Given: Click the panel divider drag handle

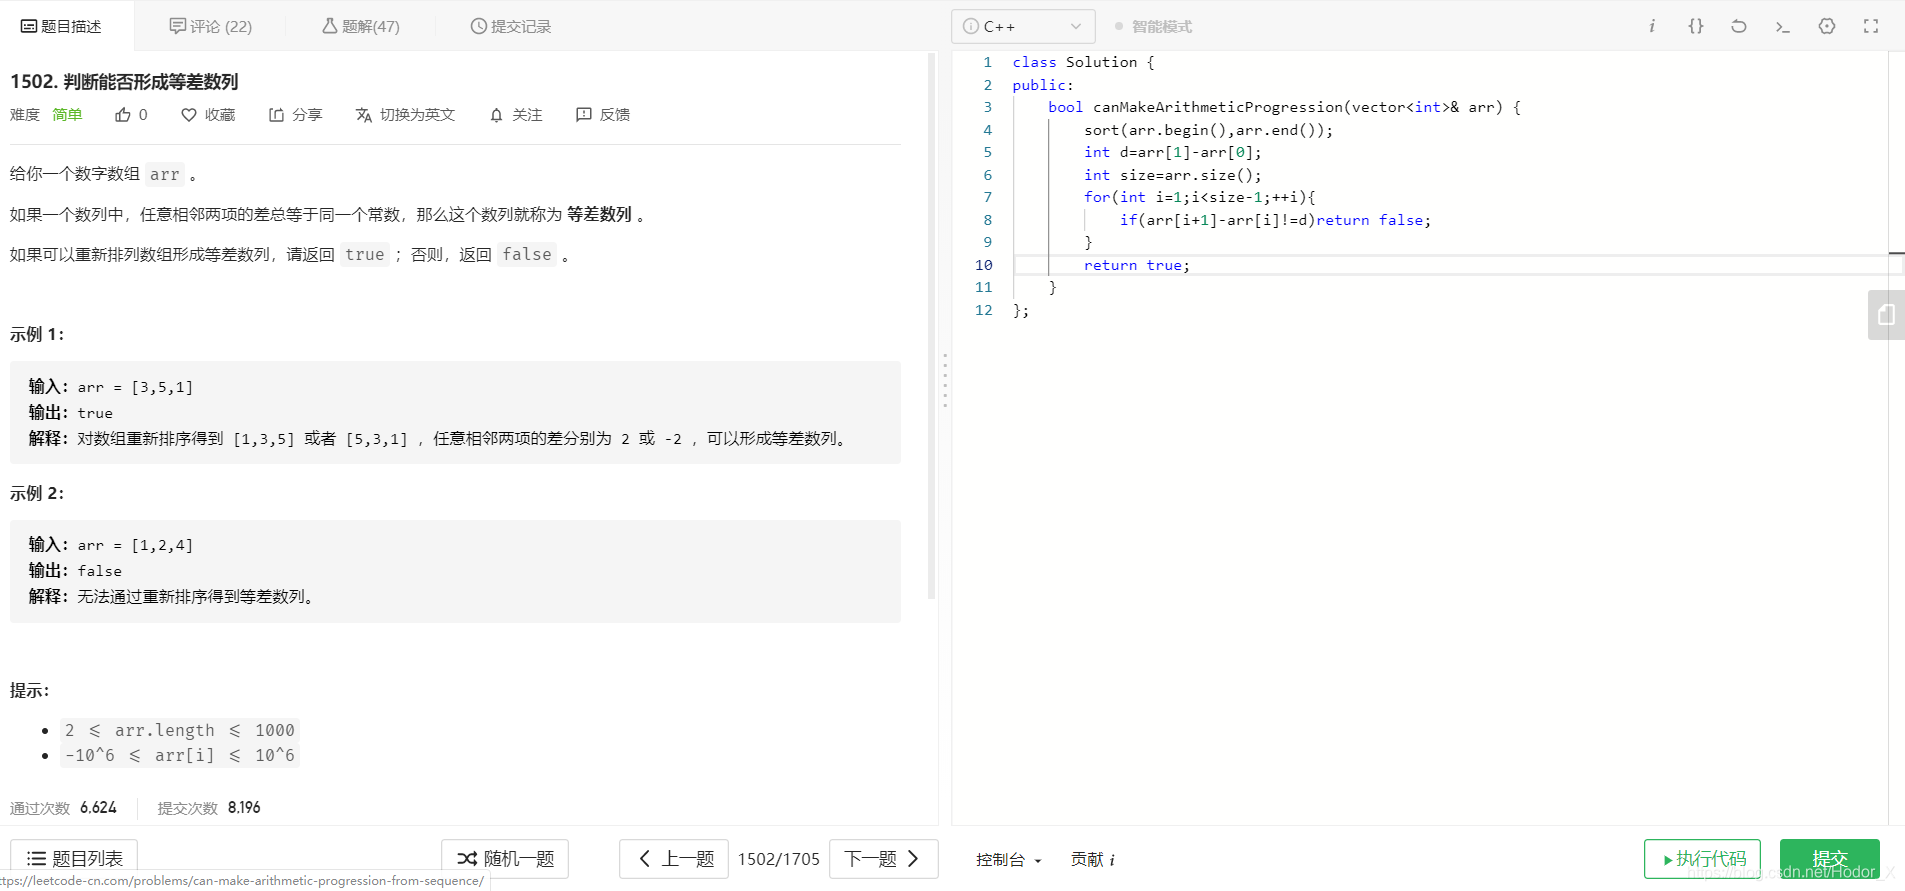Looking at the screenshot, I should [x=944, y=380].
